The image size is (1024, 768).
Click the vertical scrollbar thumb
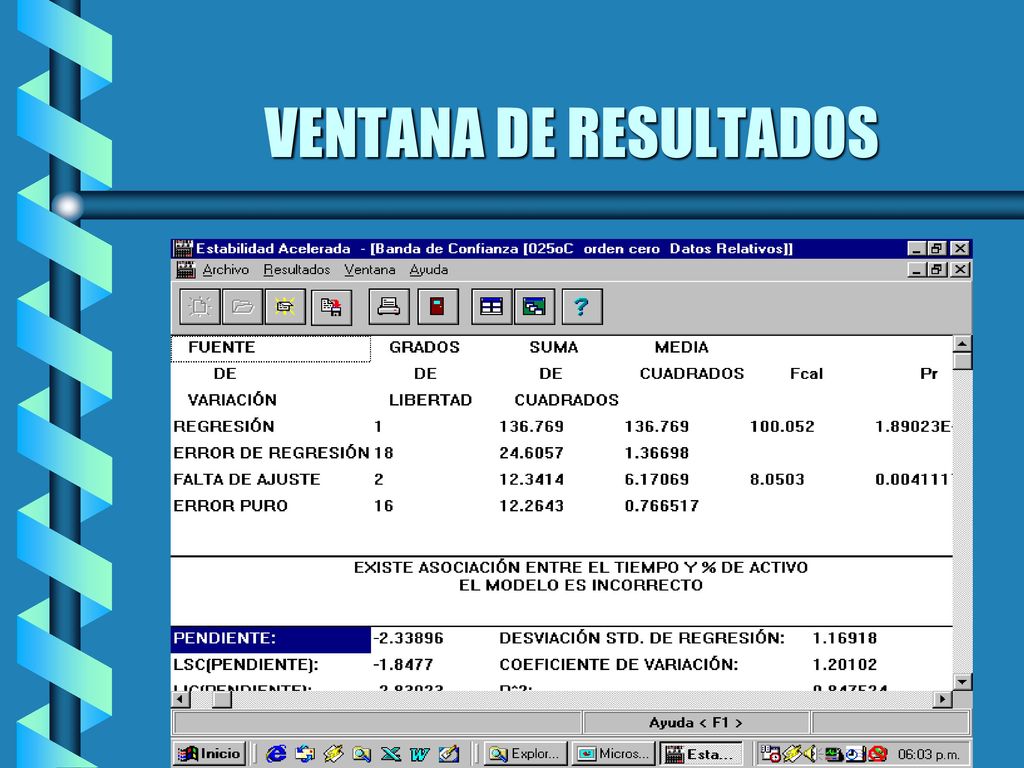point(962,361)
